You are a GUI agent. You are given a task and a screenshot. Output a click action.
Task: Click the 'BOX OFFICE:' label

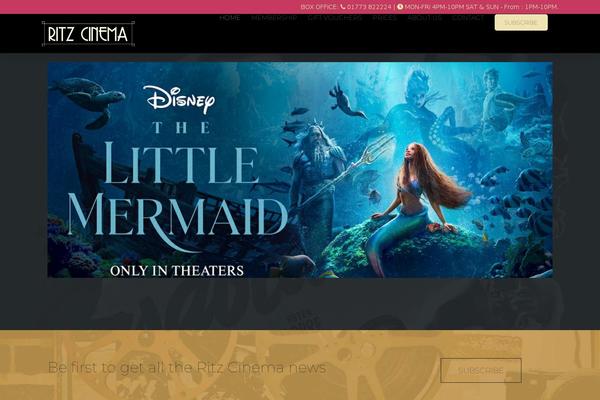click(x=319, y=7)
